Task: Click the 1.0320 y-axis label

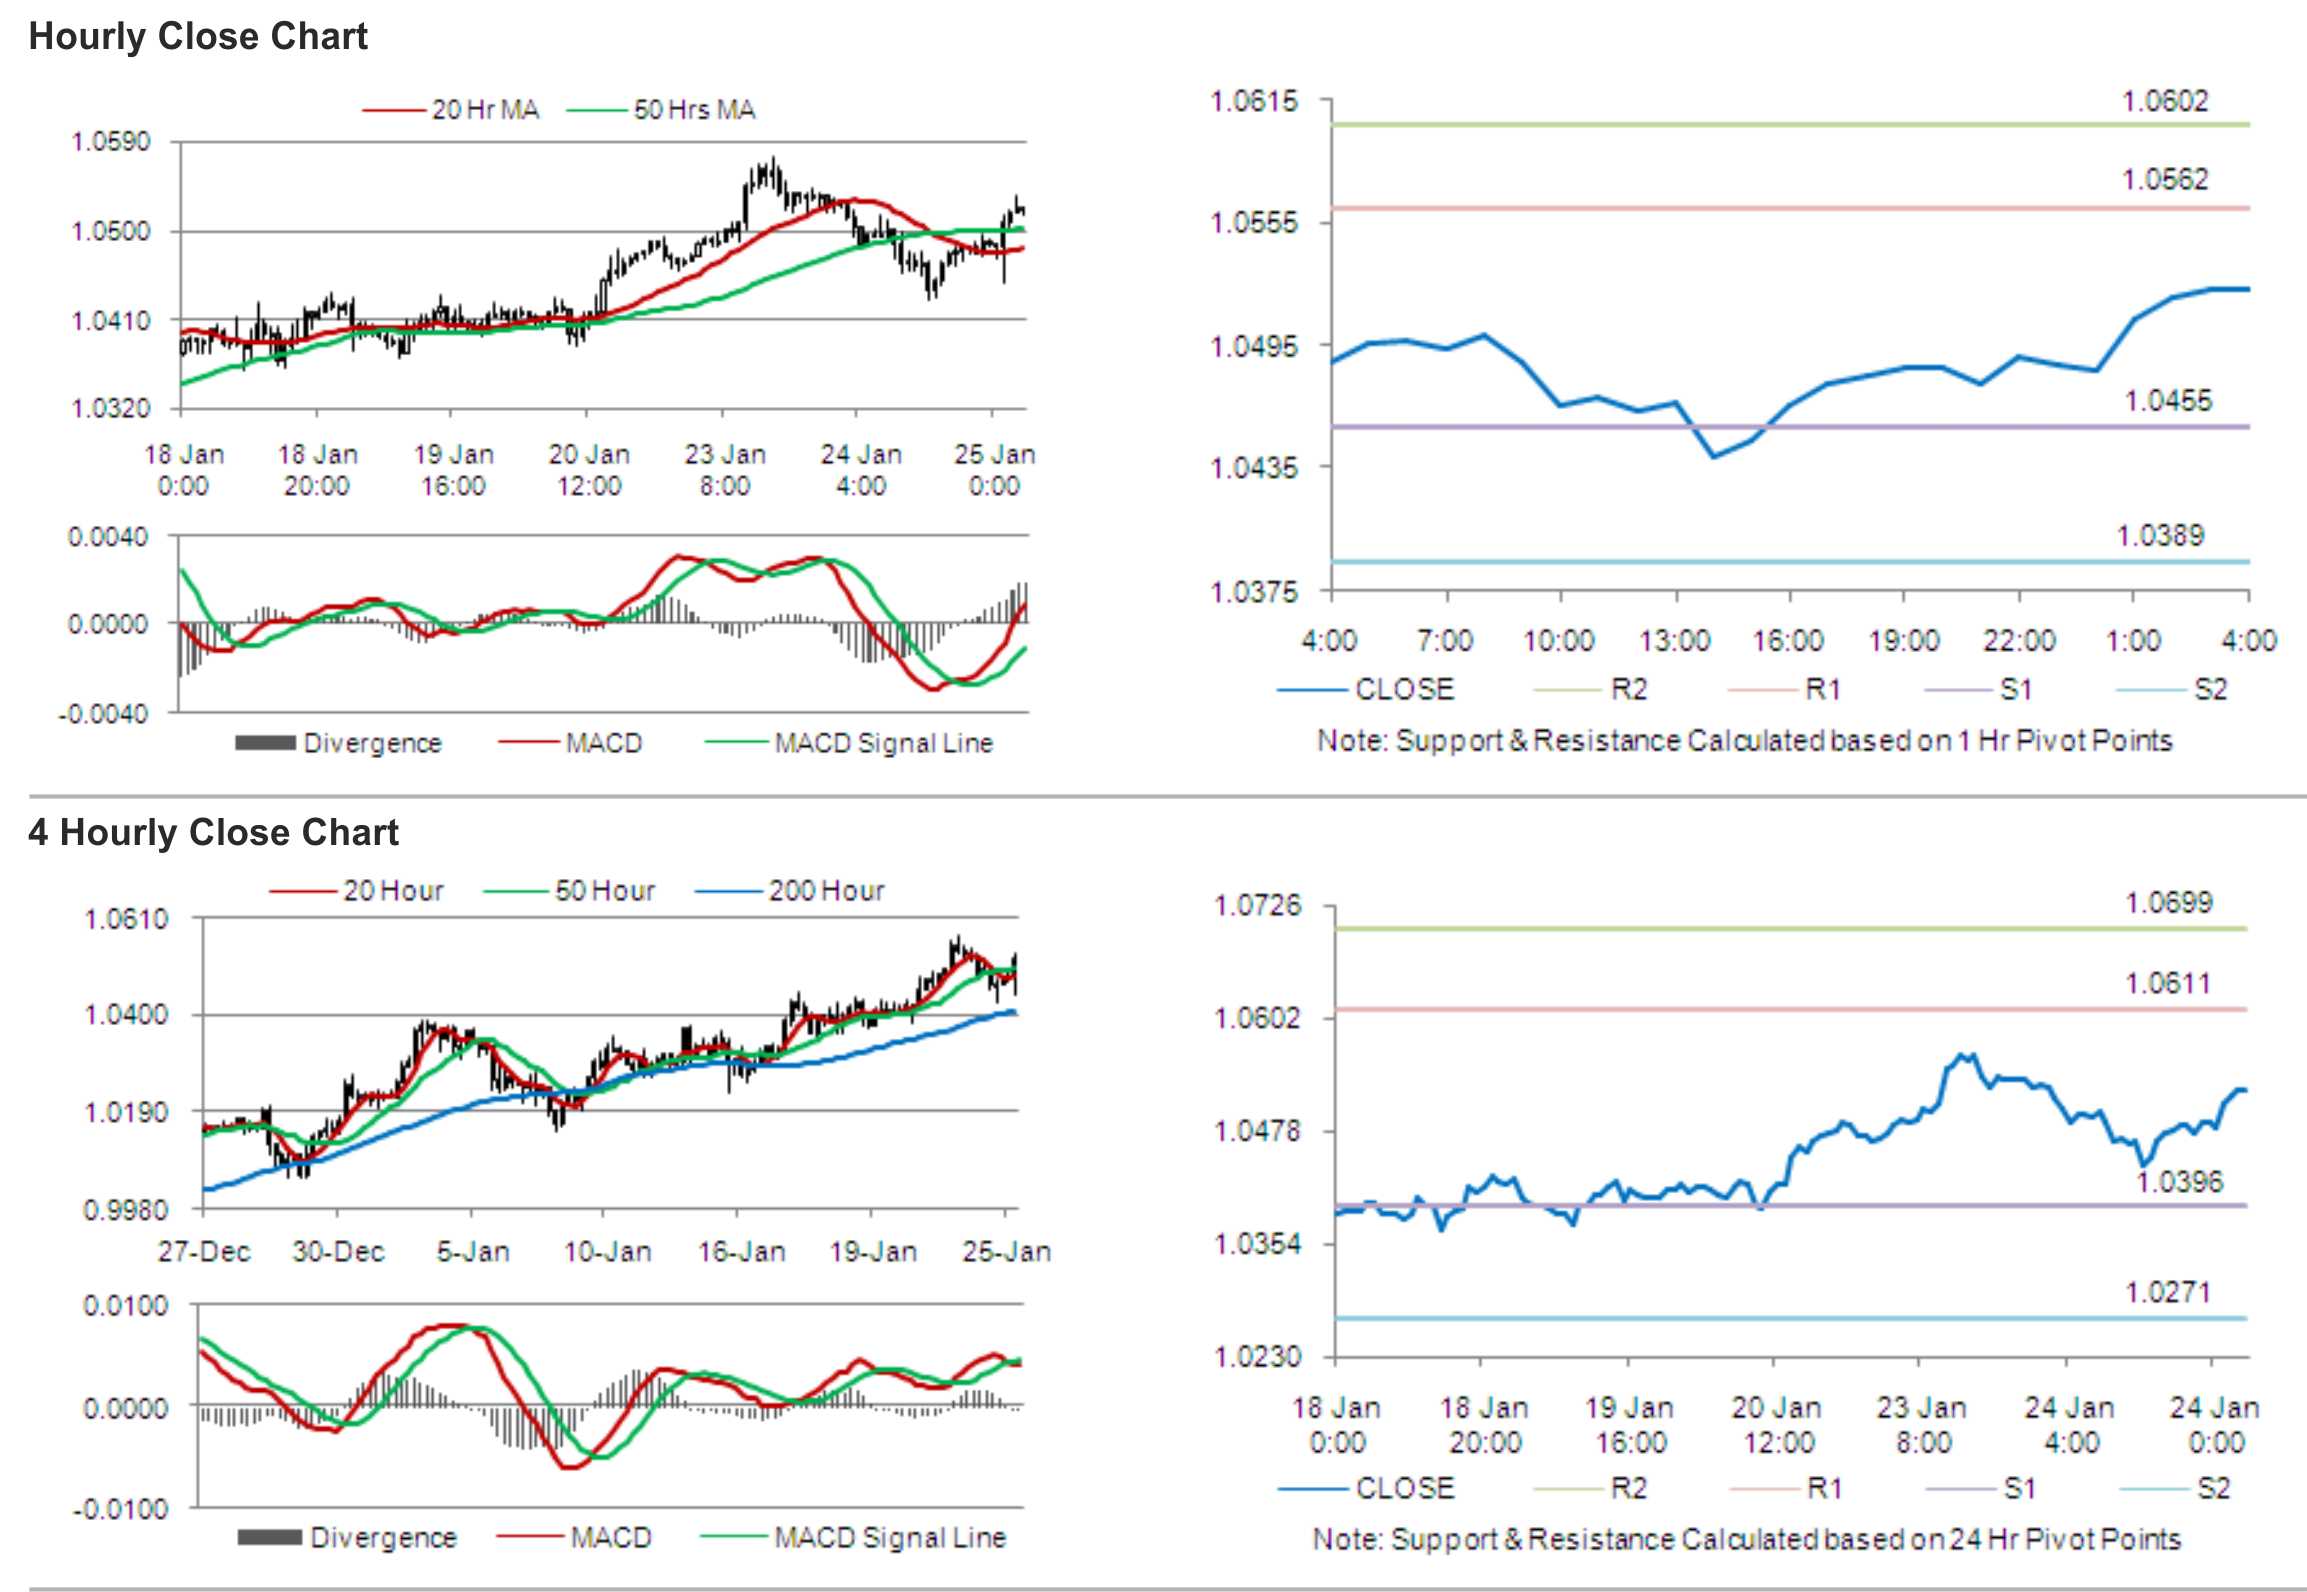Action: pyautogui.click(x=111, y=408)
